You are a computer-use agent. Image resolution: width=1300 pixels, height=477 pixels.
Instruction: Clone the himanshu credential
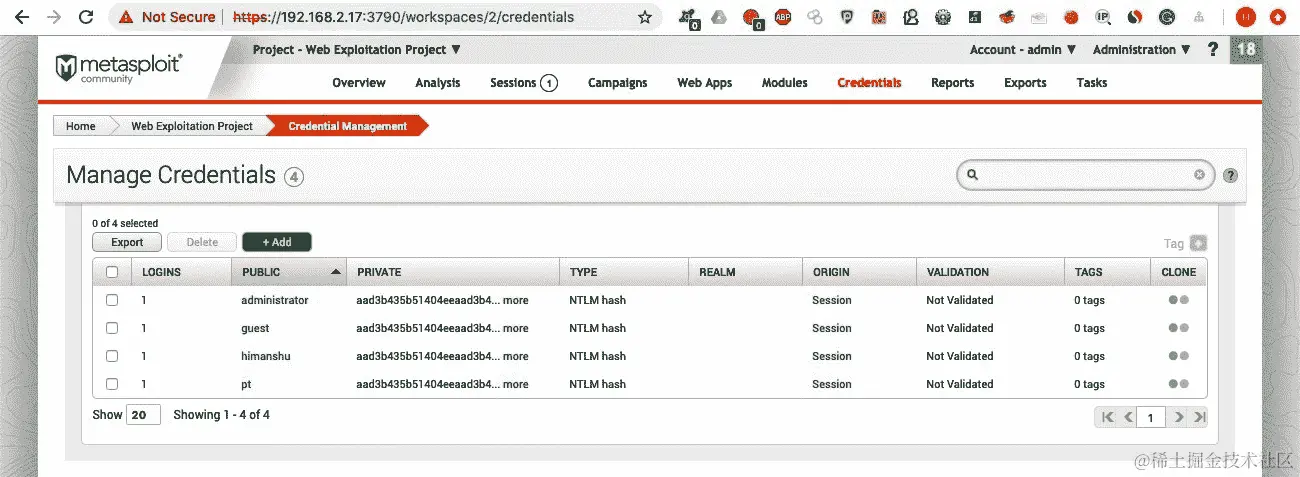tap(1178, 356)
